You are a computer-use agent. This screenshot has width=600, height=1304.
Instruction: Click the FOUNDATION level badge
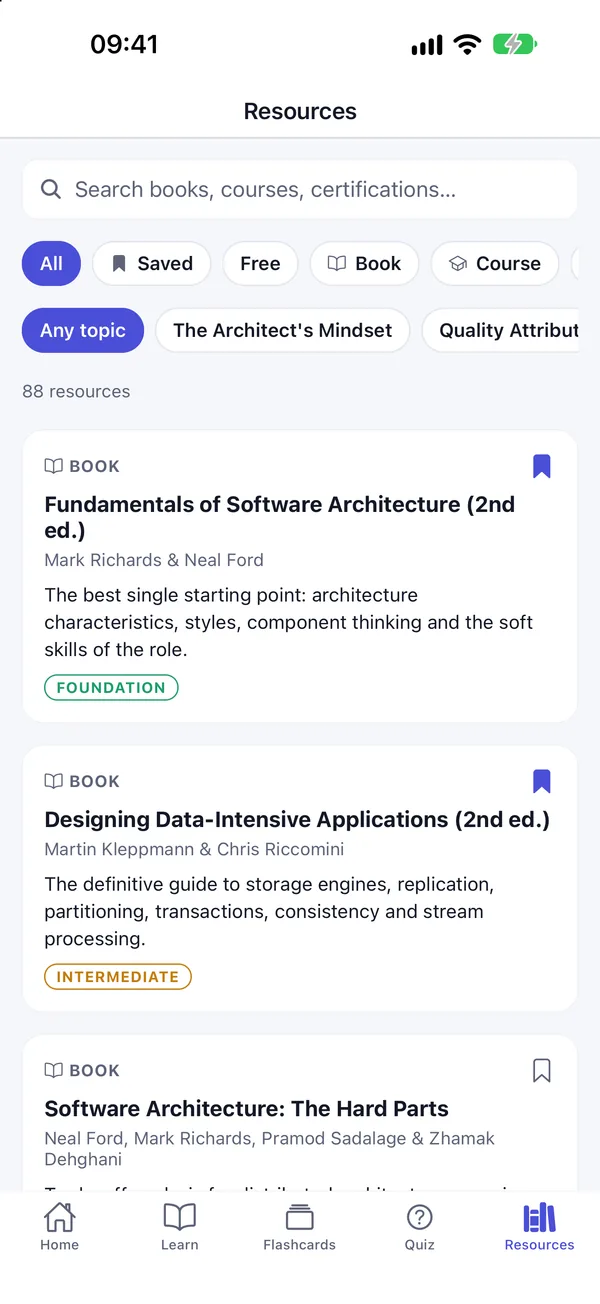111,688
